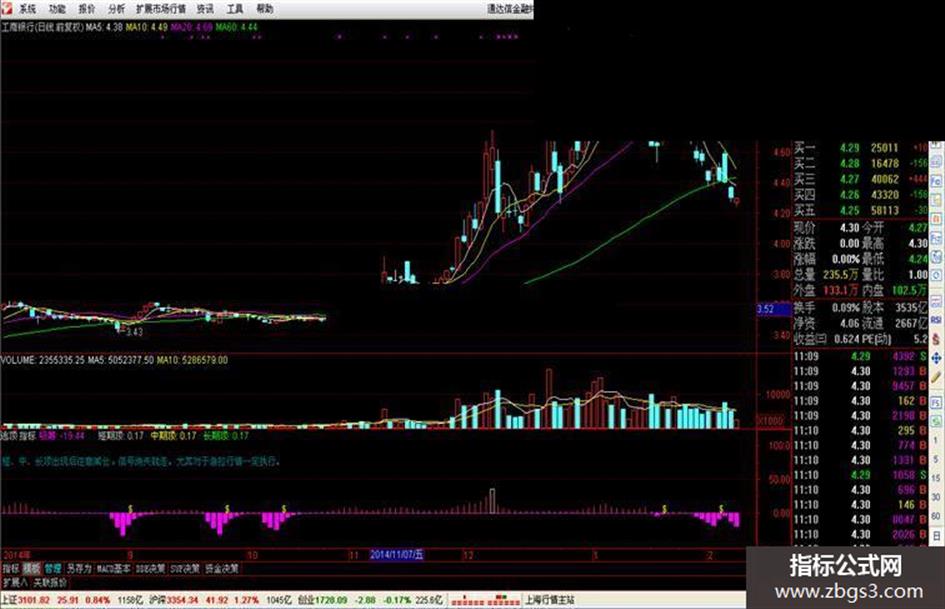Select the 指标 tab below chart
Image resolution: width=945 pixels, height=609 pixels.
click(11, 569)
